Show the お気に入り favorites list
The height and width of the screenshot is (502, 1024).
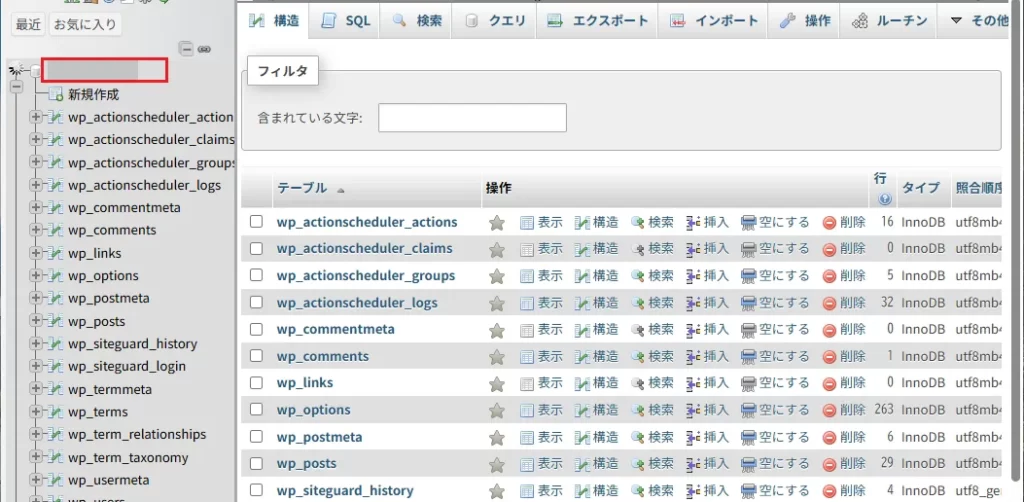(85, 25)
